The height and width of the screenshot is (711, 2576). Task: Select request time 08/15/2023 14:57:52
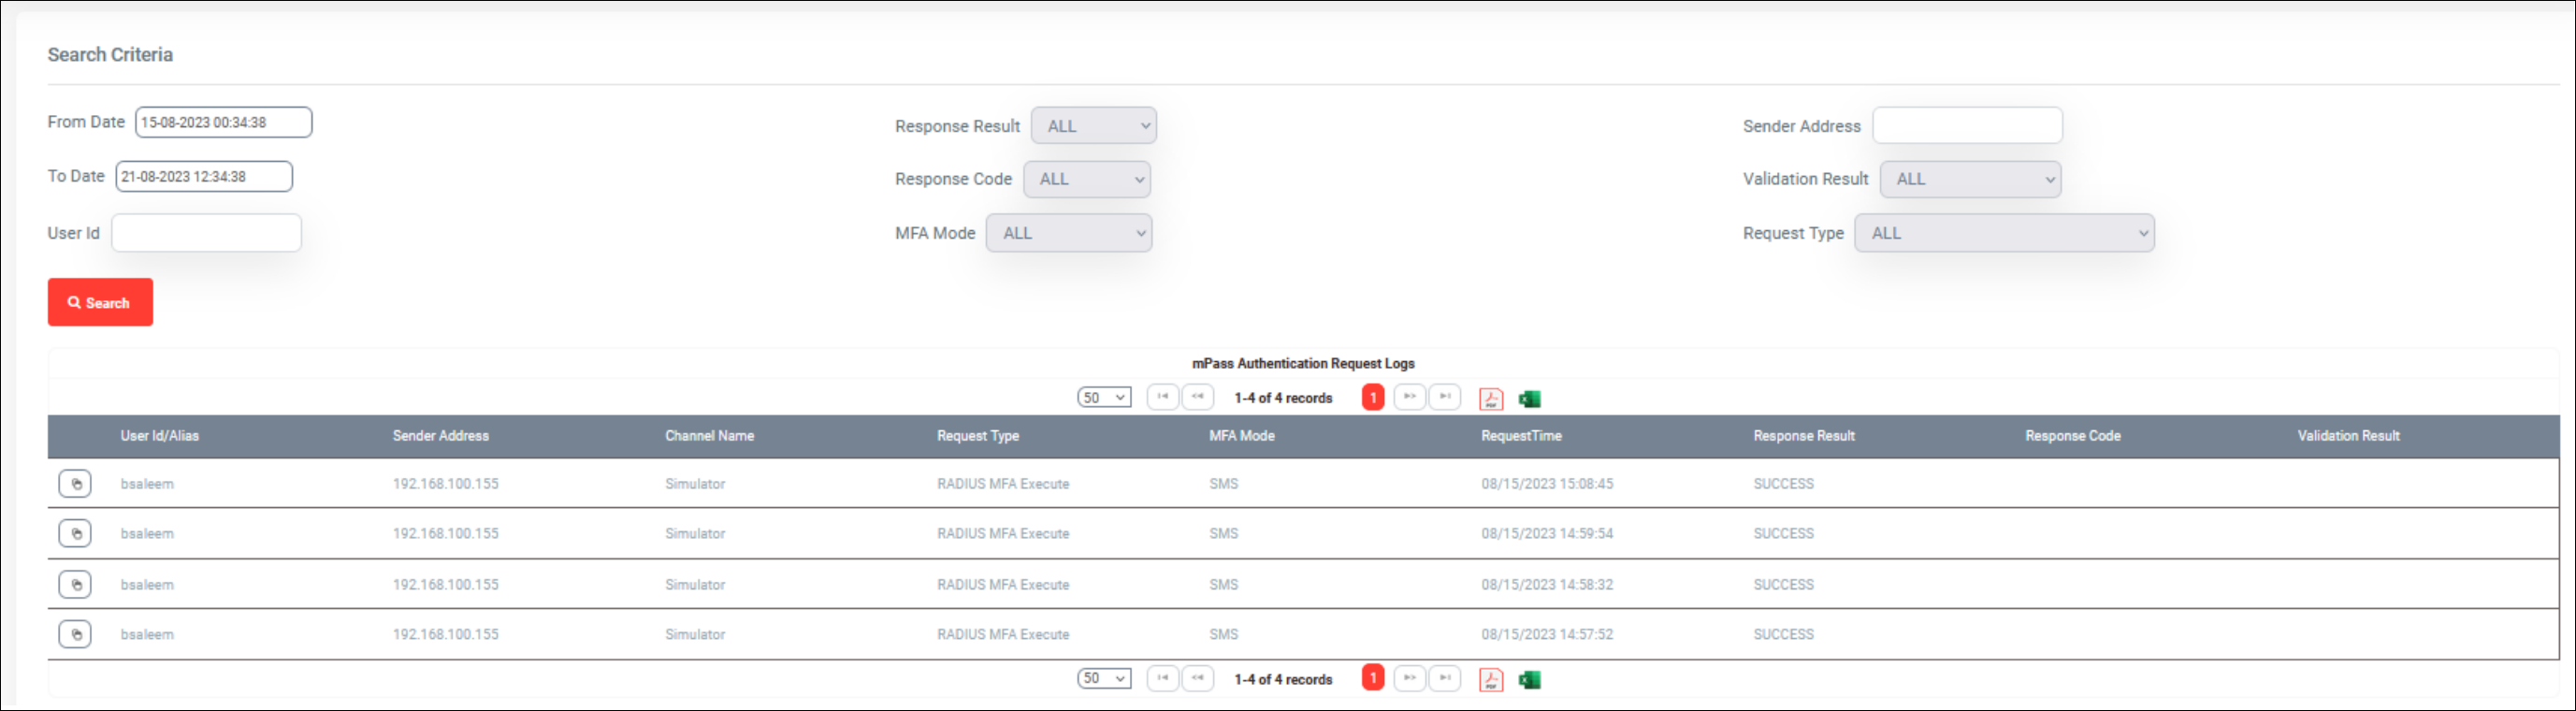(x=1547, y=635)
